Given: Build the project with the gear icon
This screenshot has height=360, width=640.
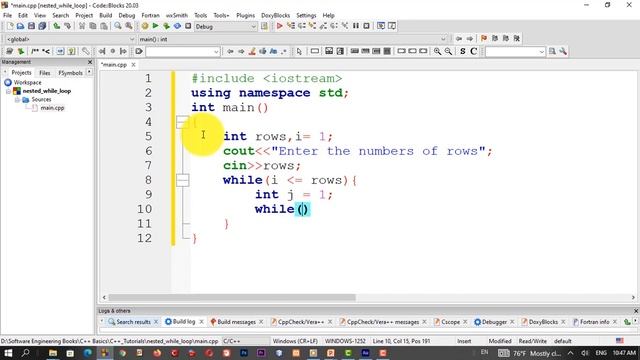Looking at the screenshot, I should tap(145, 26).
